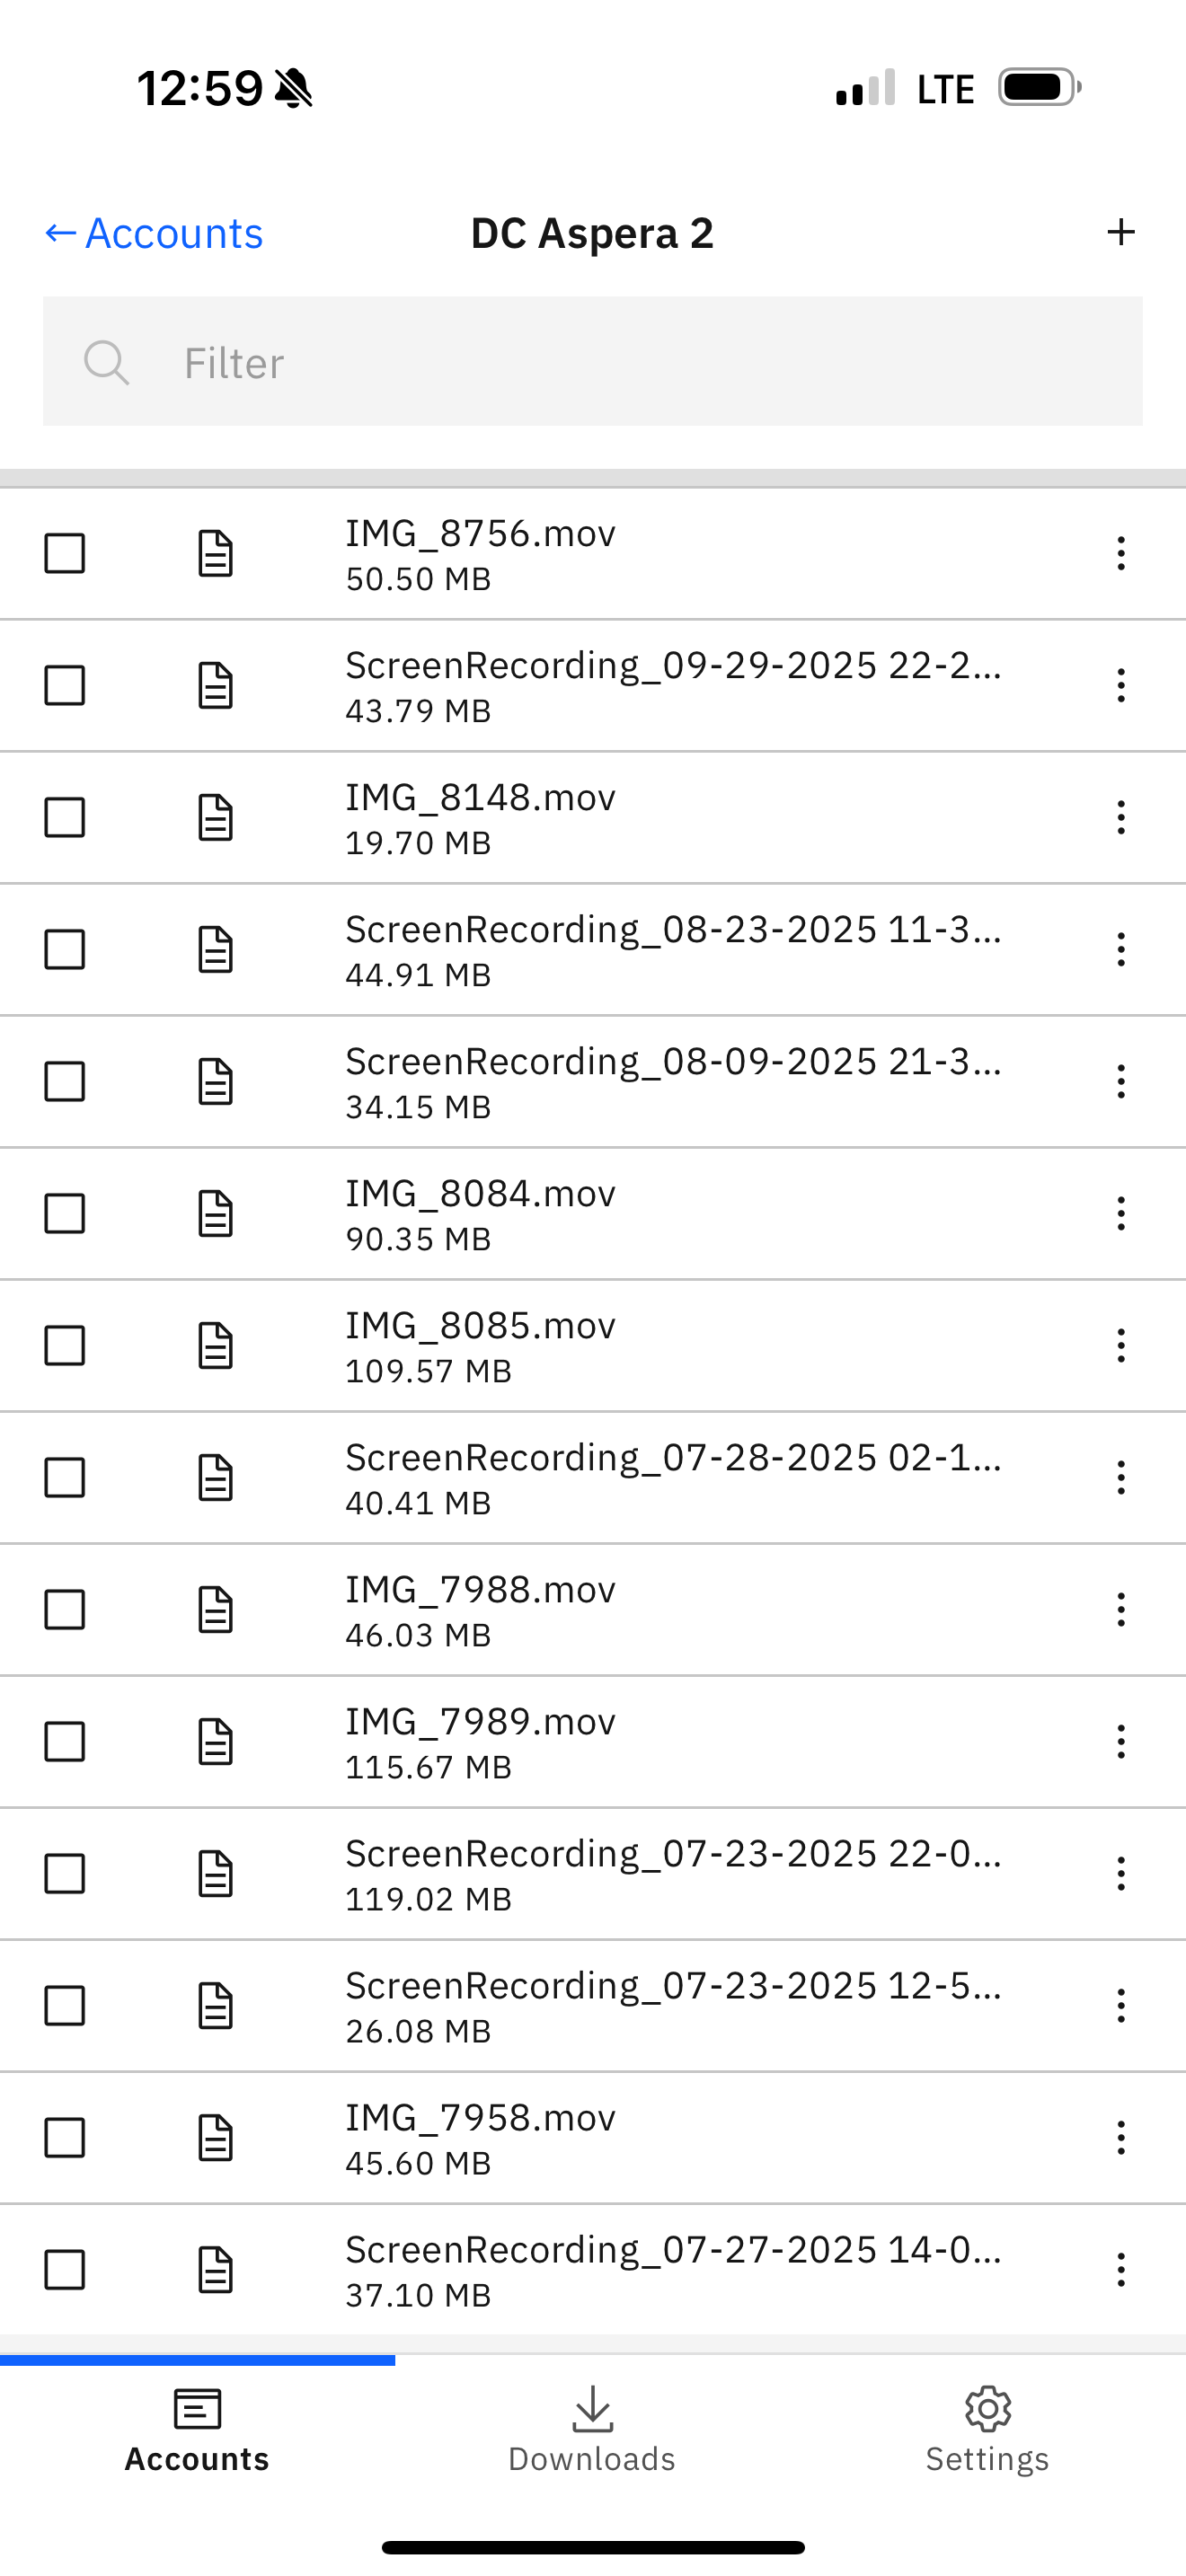Open more options for IMG_8148.mov
The image size is (1186, 2576).
tap(1121, 817)
